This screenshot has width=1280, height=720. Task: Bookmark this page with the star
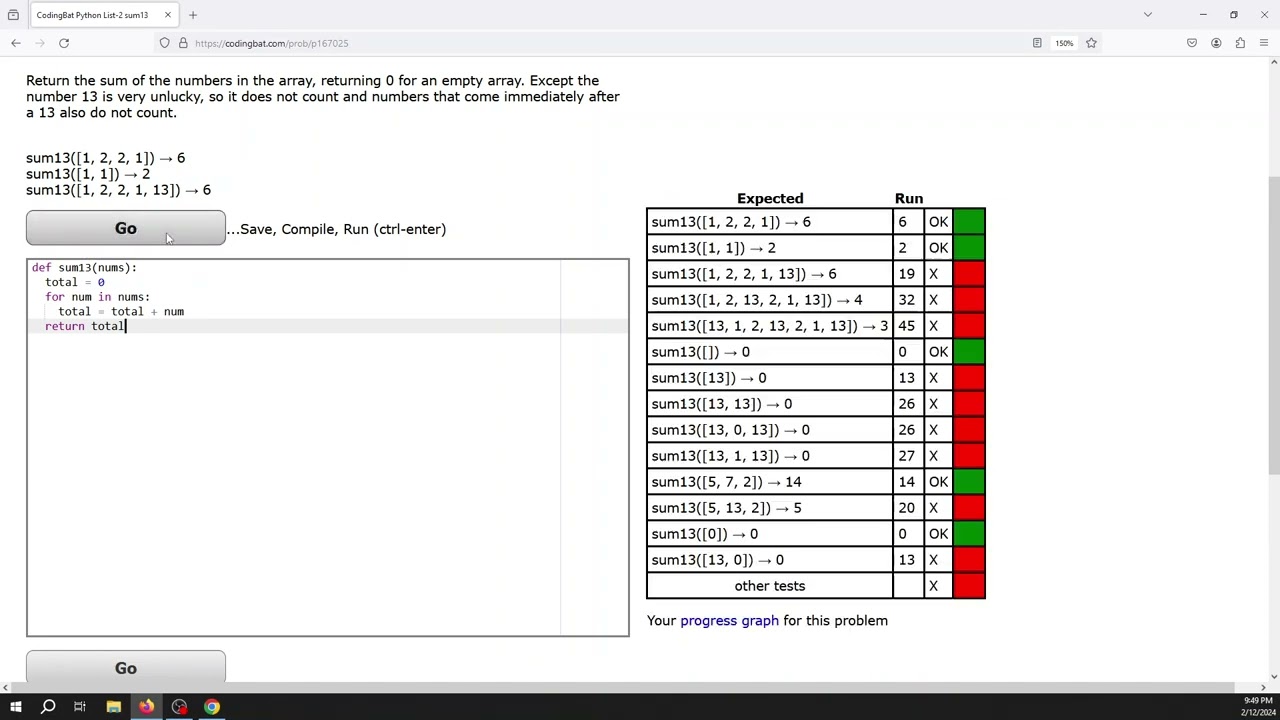click(x=1091, y=43)
